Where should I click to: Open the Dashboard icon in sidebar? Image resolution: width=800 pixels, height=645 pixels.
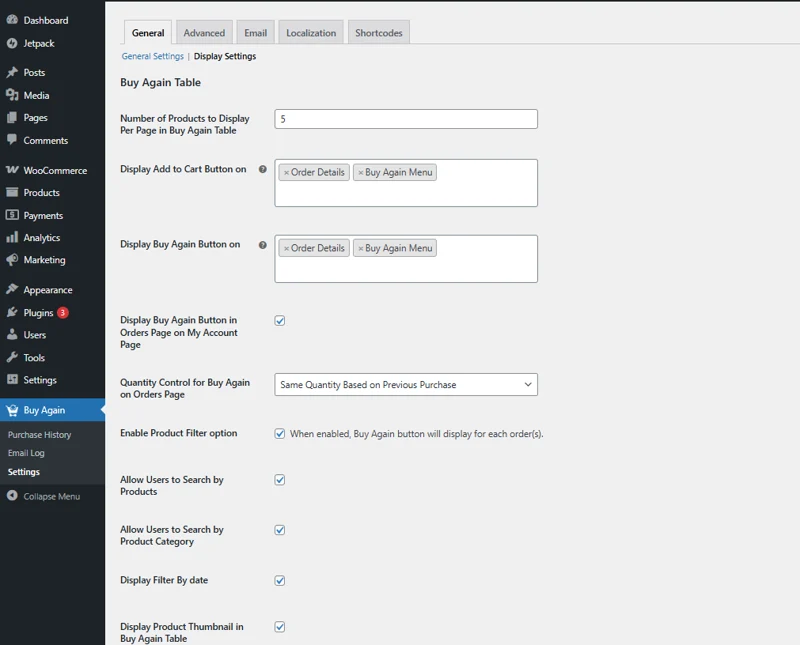click(x=12, y=20)
